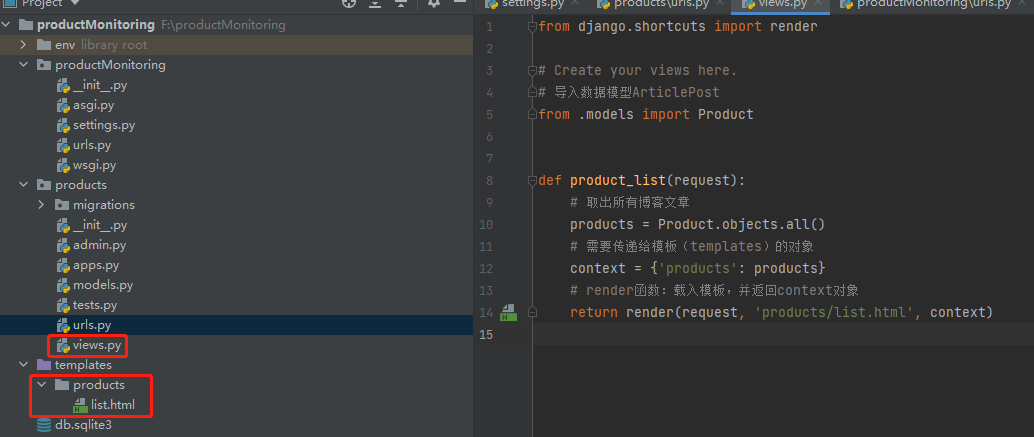
Task: Collapse the products app folder chevron
Action: coord(23,185)
